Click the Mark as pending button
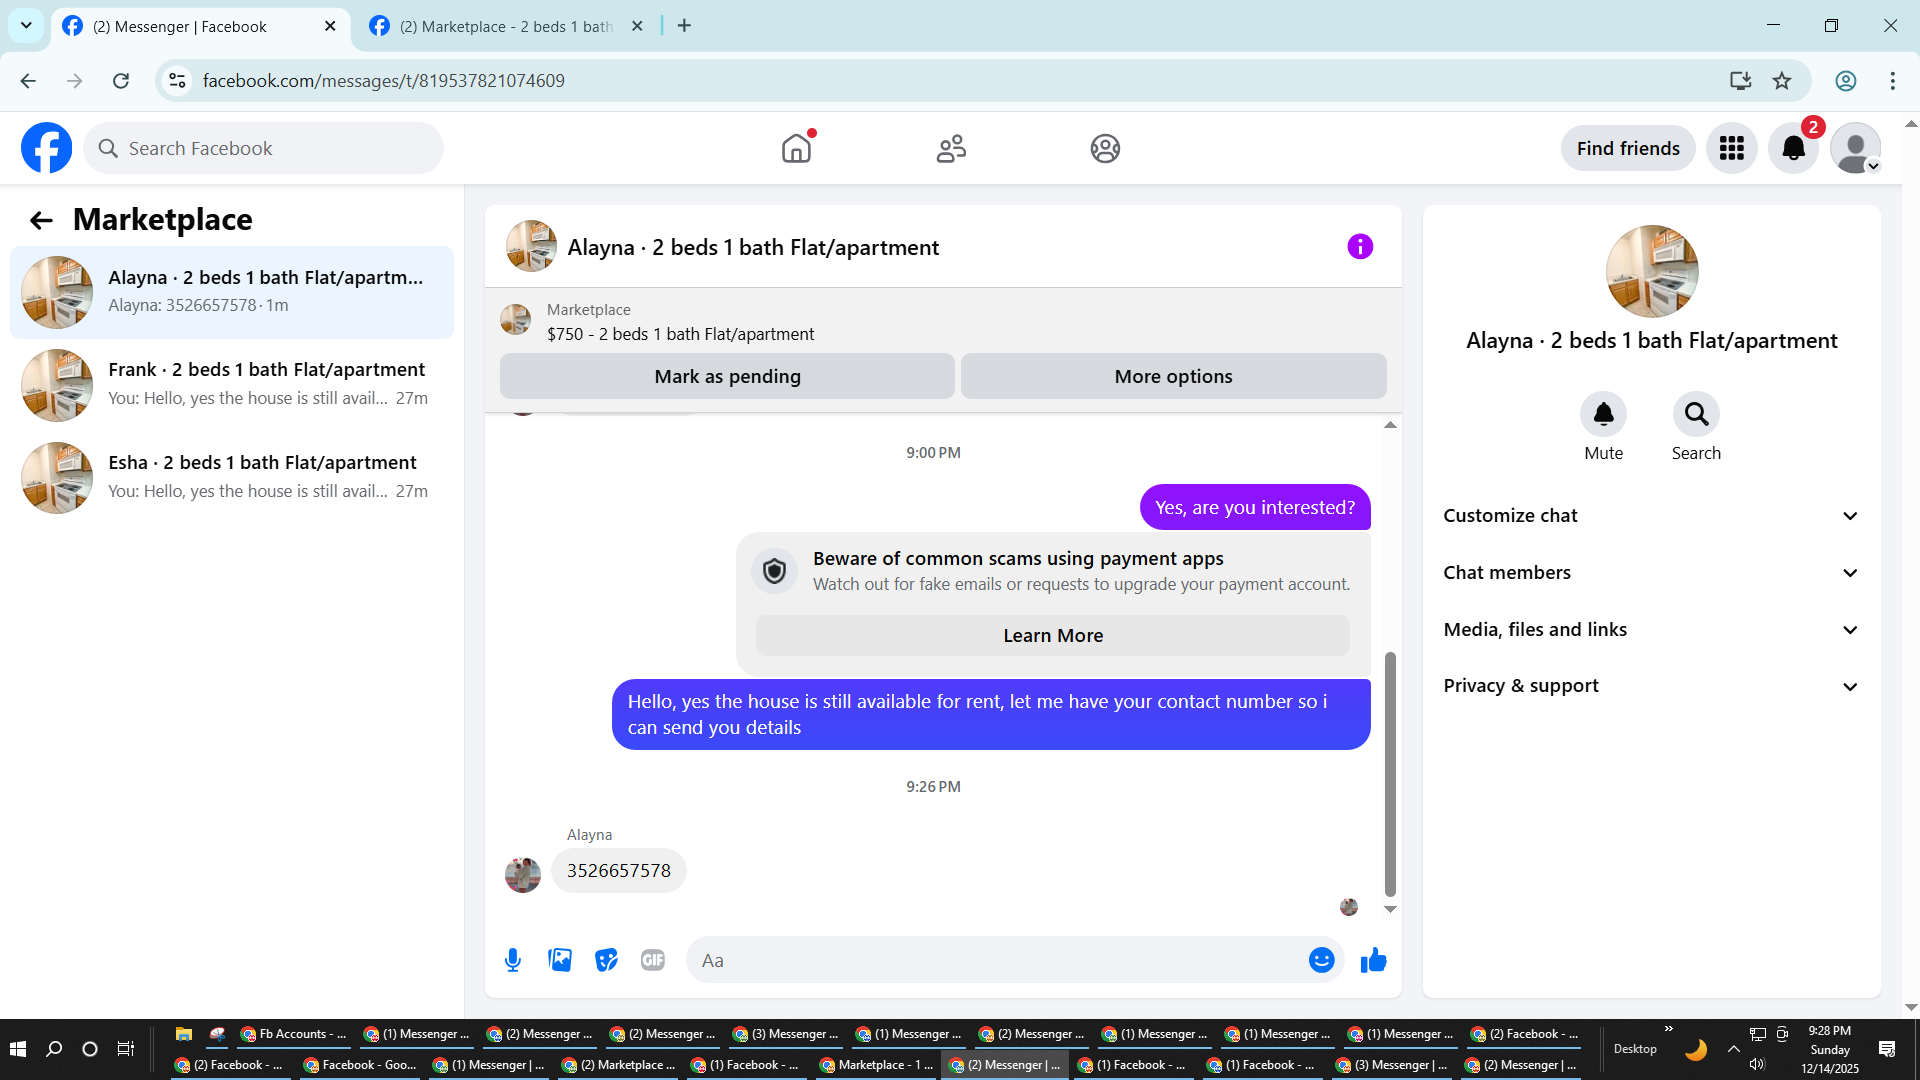The height and width of the screenshot is (1080, 1920). tap(727, 377)
